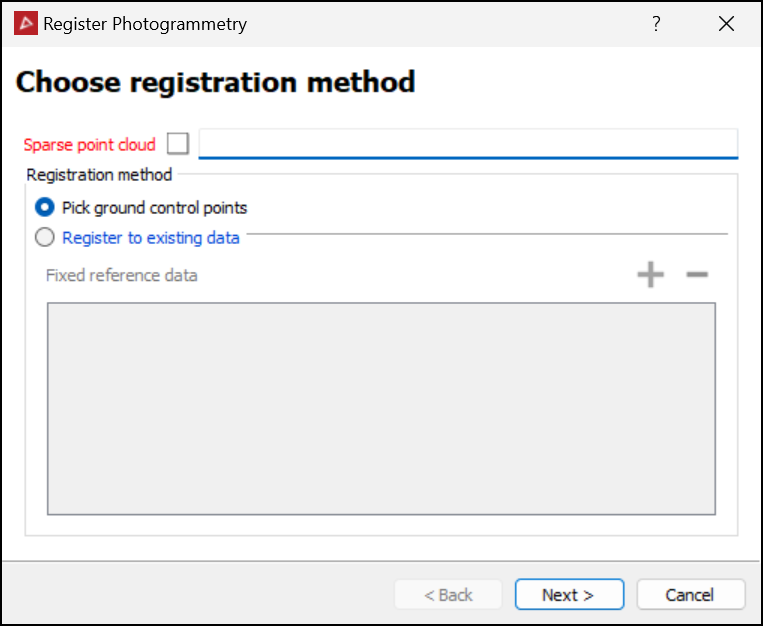763x626 pixels.
Task: Go to previous step with Back button
Action: click(x=448, y=595)
